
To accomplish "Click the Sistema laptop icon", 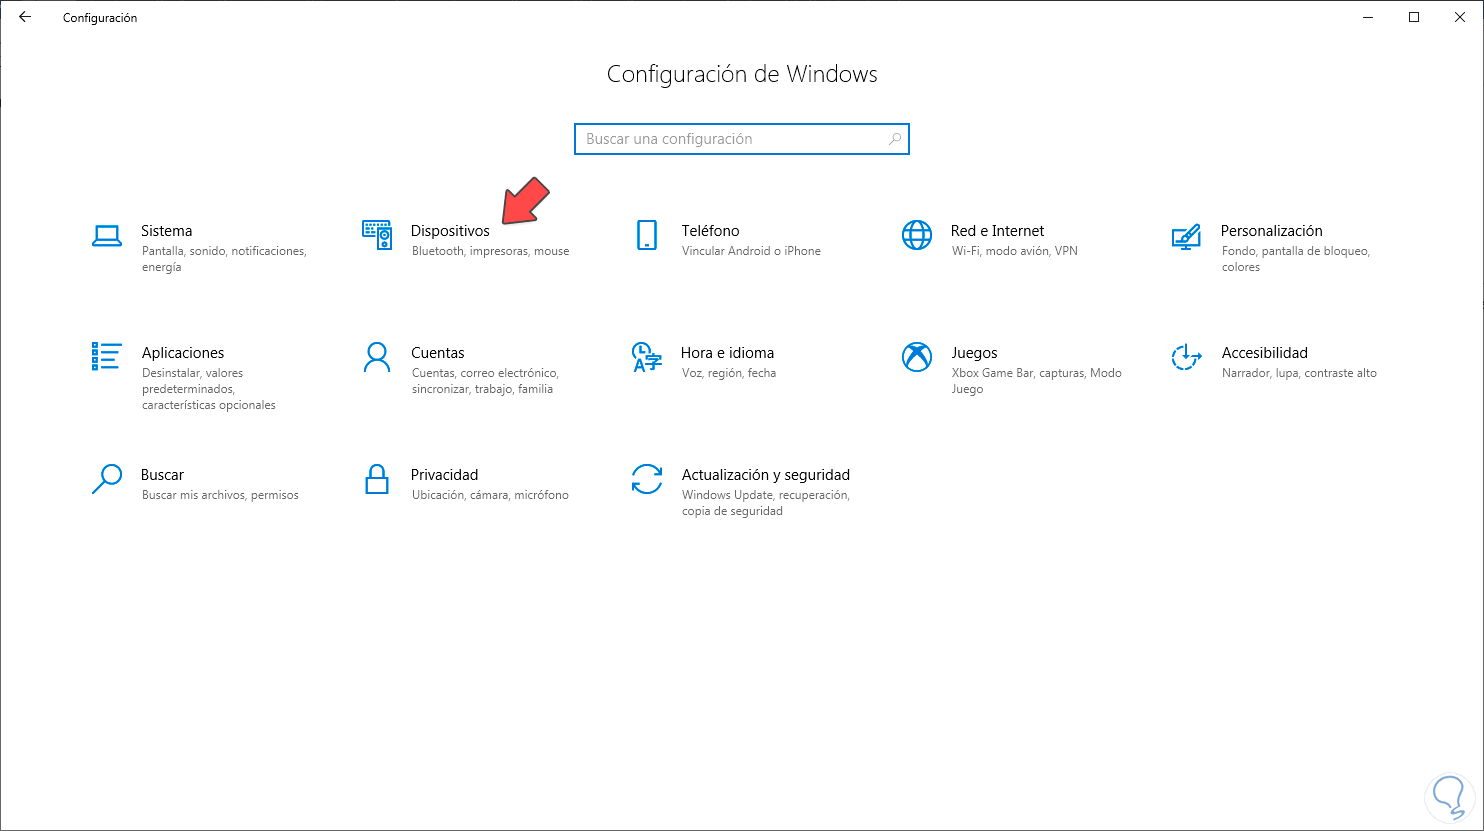I will click(106, 236).
